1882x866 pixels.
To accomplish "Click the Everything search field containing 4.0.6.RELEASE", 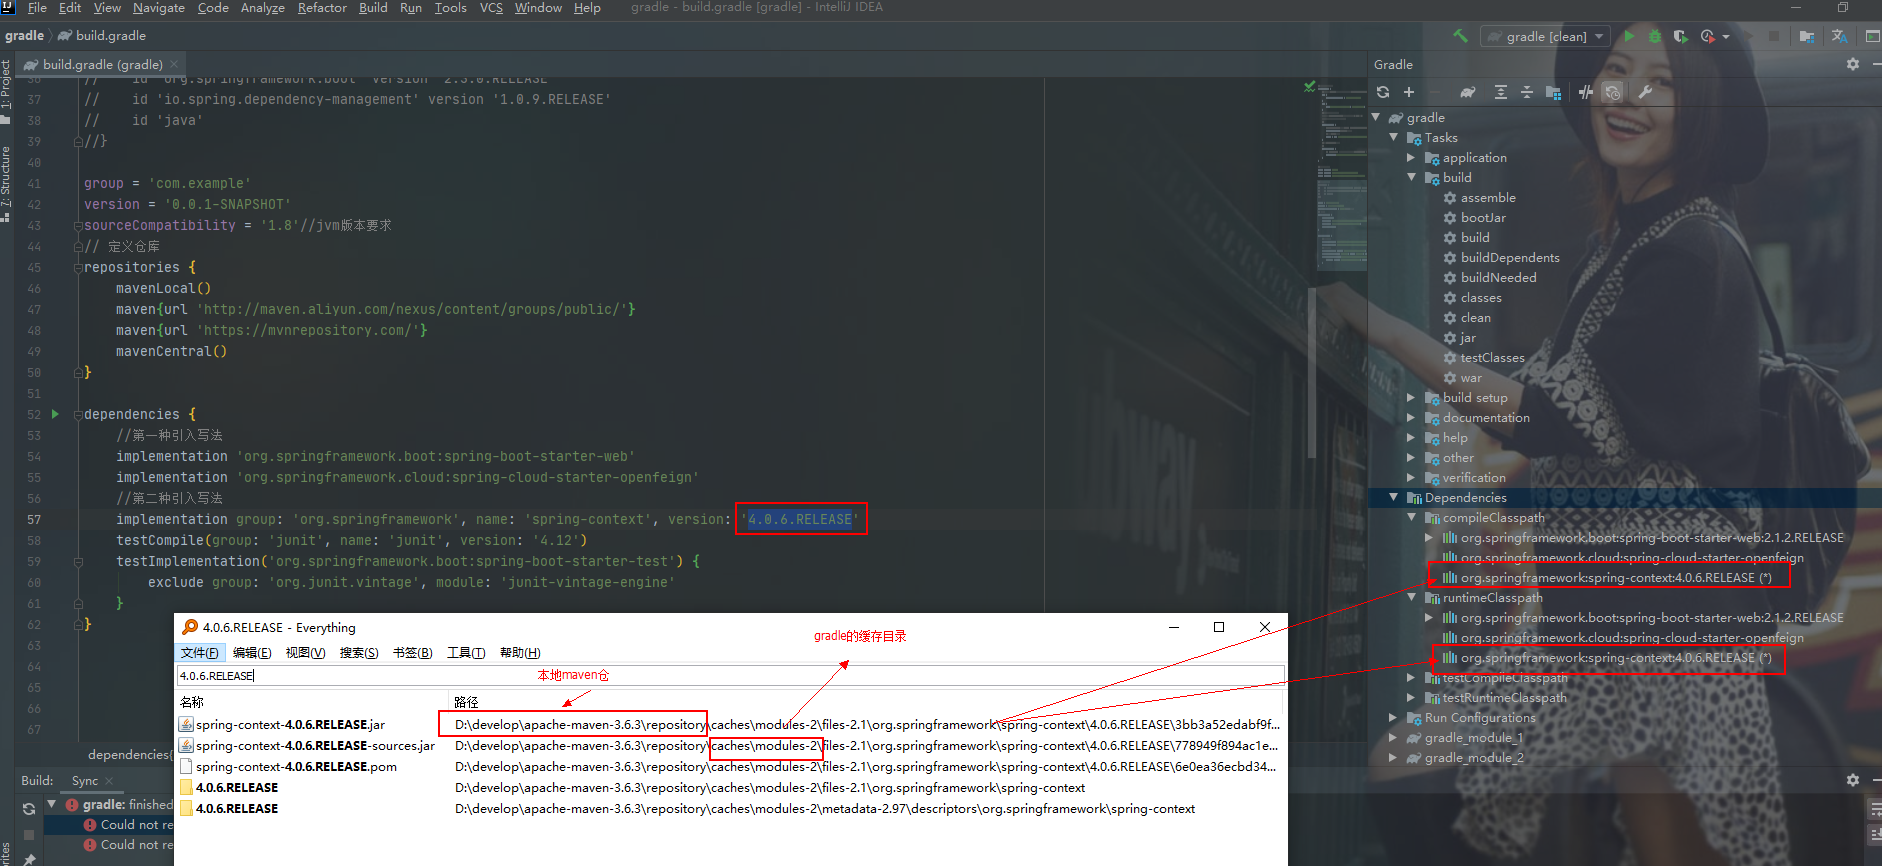I will coord(731,676).
